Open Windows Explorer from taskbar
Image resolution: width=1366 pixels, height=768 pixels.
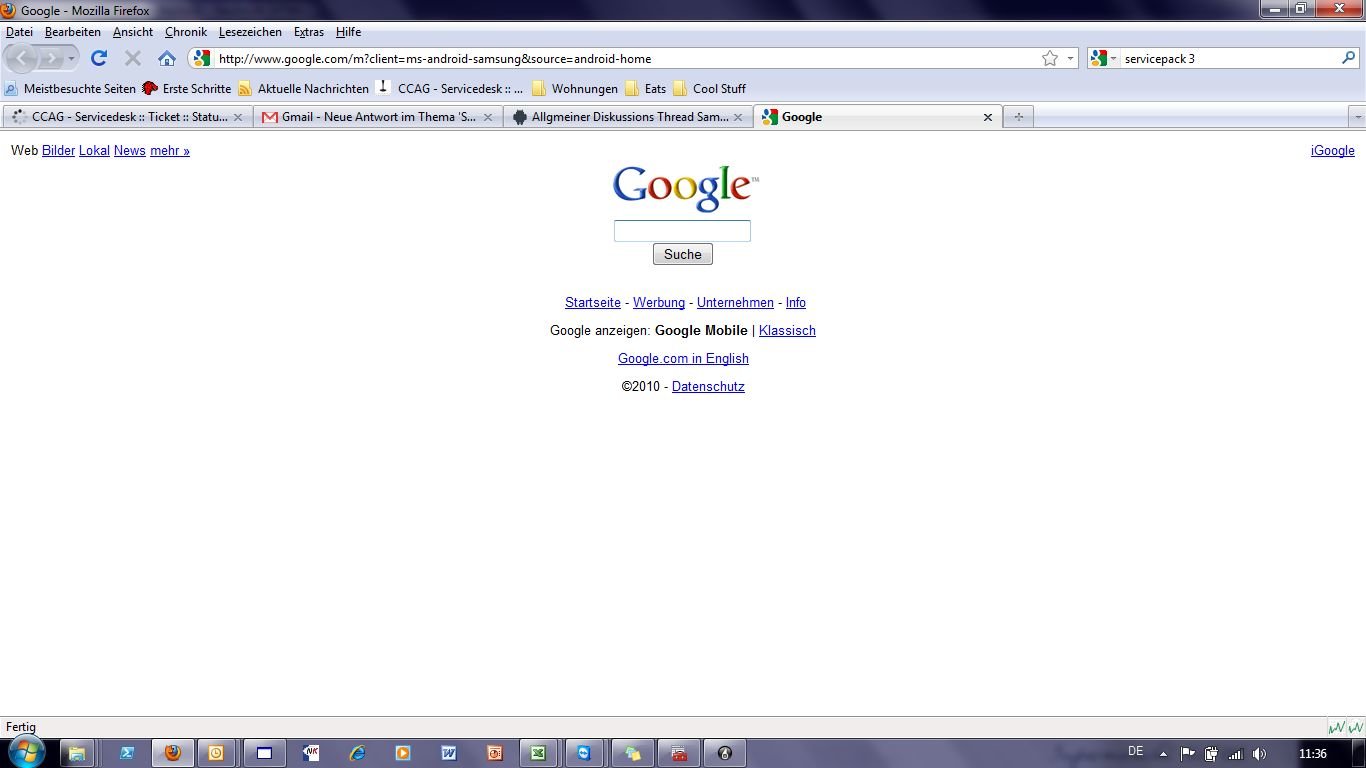pyautogui.click(x=77, y=753)
